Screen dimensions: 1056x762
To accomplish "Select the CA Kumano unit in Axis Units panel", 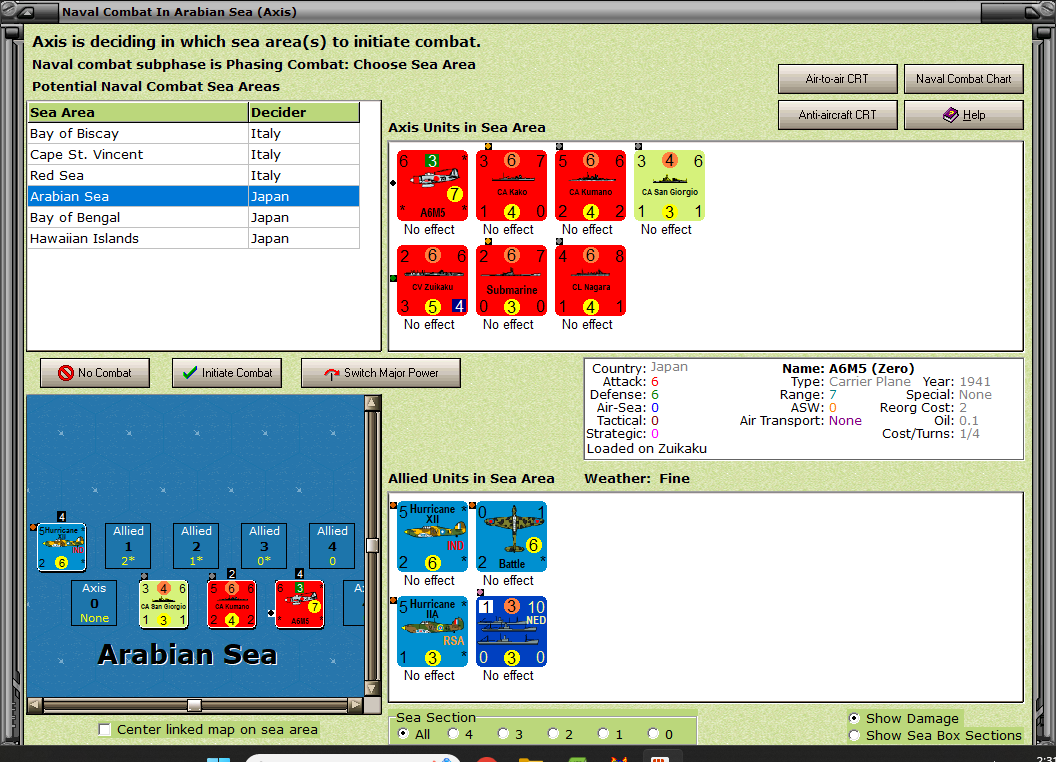I will tap(591, 185).
